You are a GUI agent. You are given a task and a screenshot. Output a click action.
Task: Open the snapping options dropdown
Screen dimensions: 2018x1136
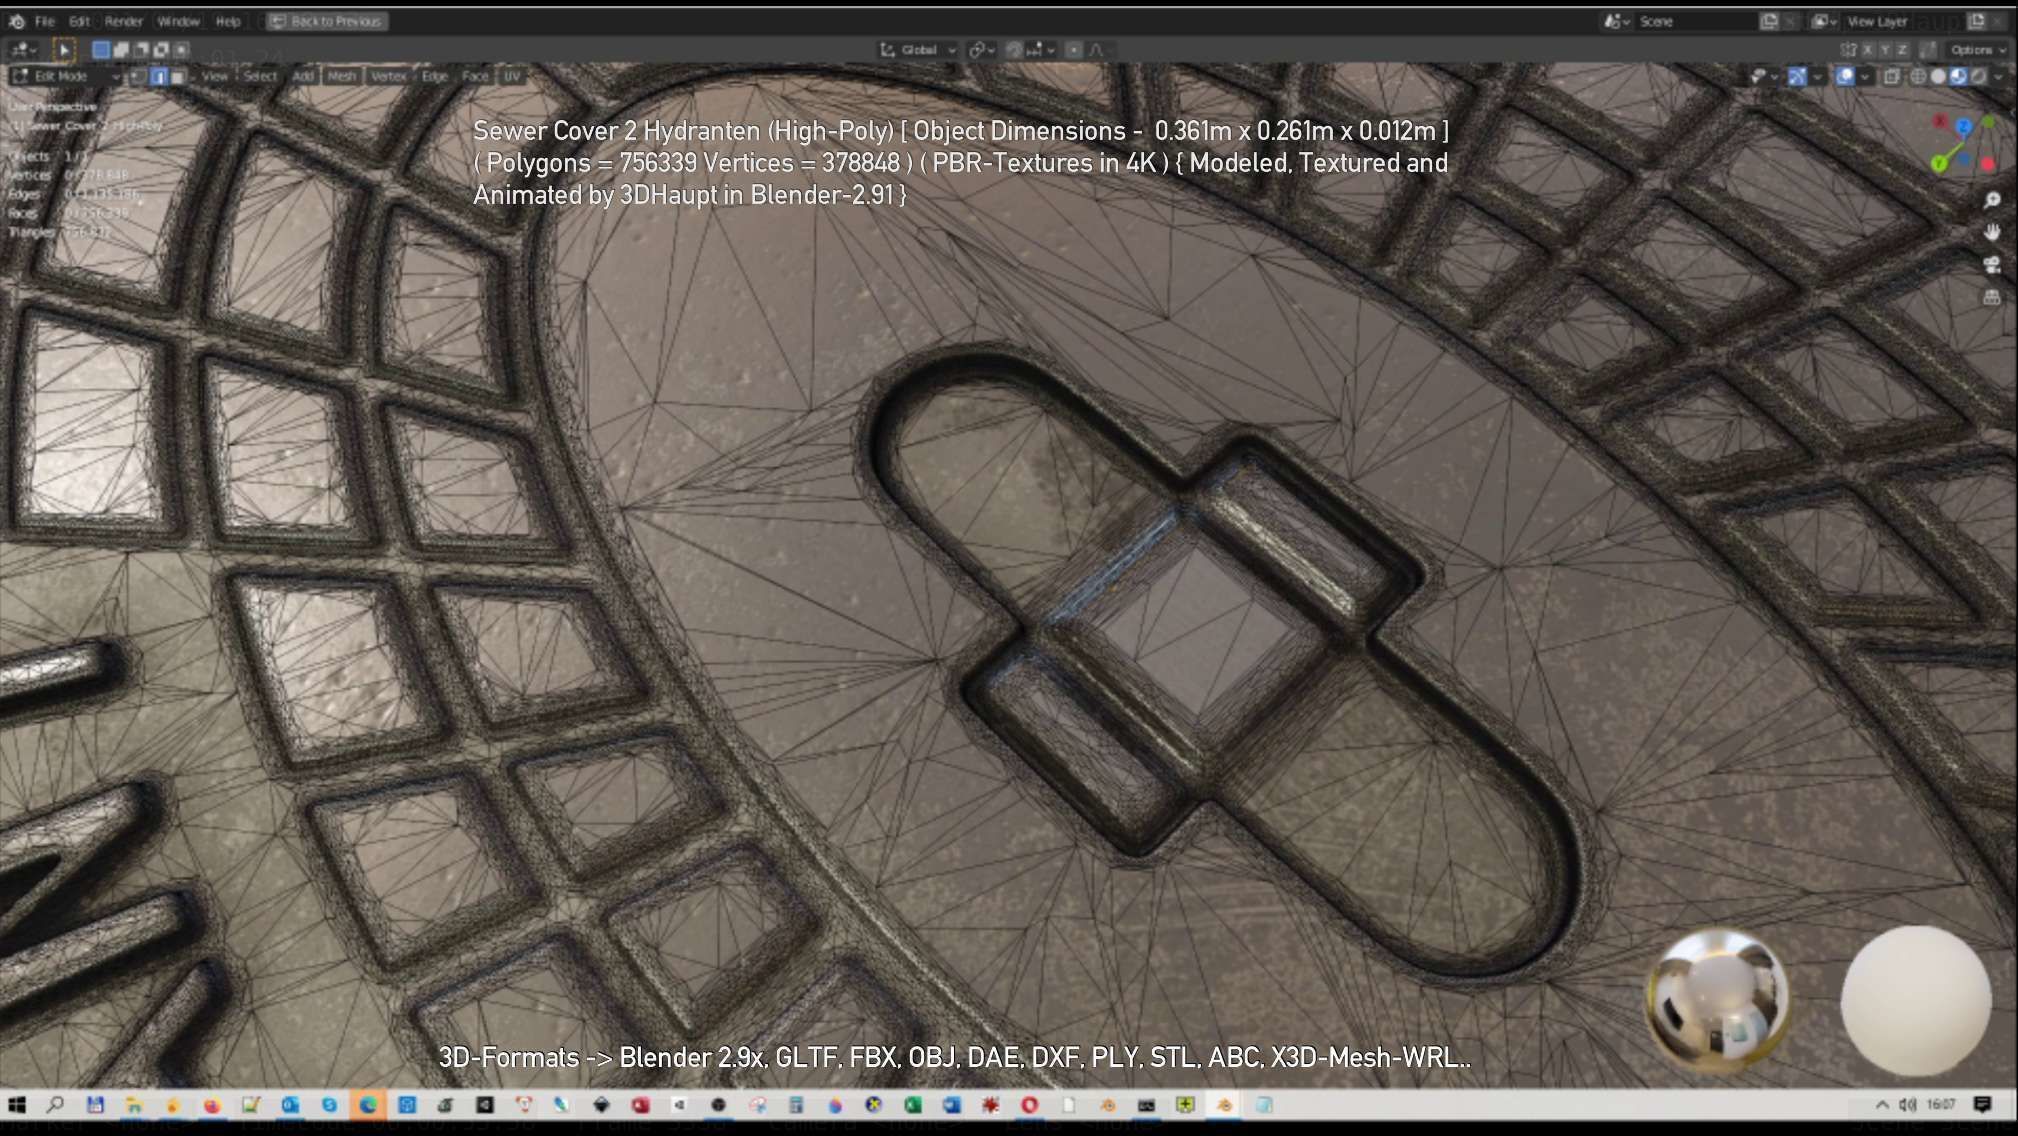point(1042,49)
